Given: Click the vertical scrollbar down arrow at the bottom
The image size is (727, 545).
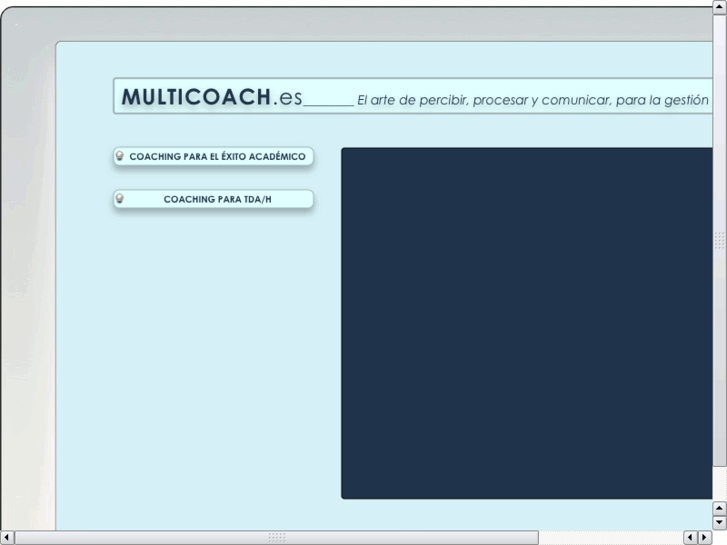Looking at the screenshot, I should (x=720, y=523).
